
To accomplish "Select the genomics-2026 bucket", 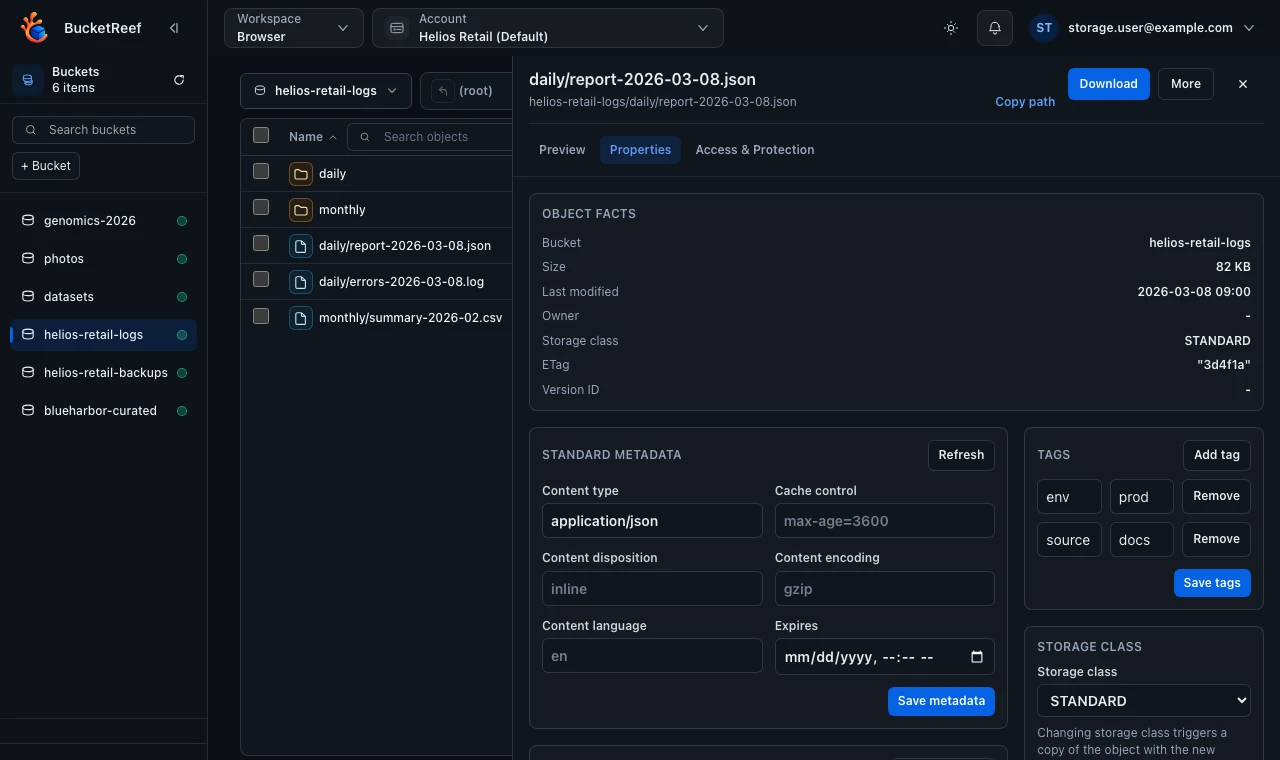I will (104, 220).
